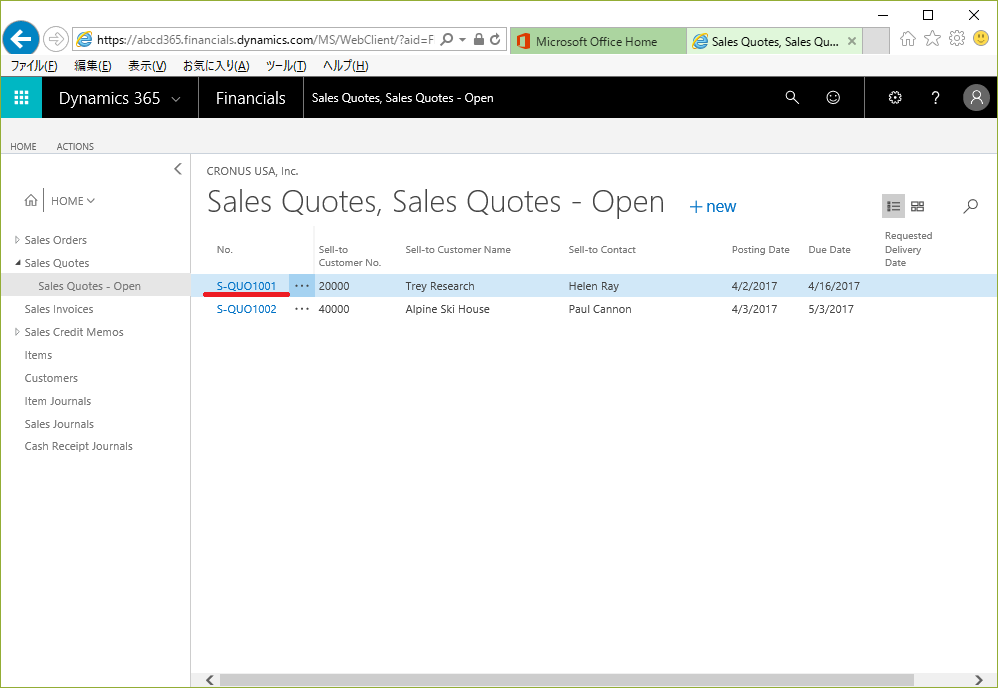Open search in the Dynamics 365 header
The width and height of the screenshot is (998, 688).
pos(792,97)
